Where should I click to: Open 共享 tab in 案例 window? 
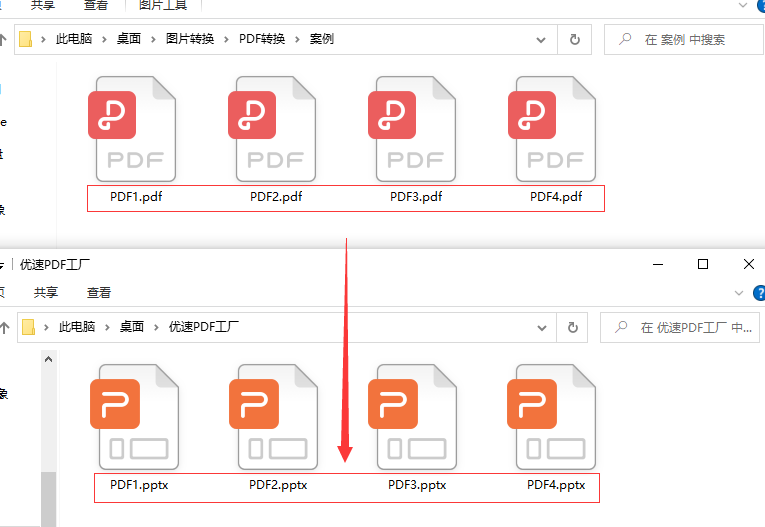pyautogui.click(x=42, y=5)
